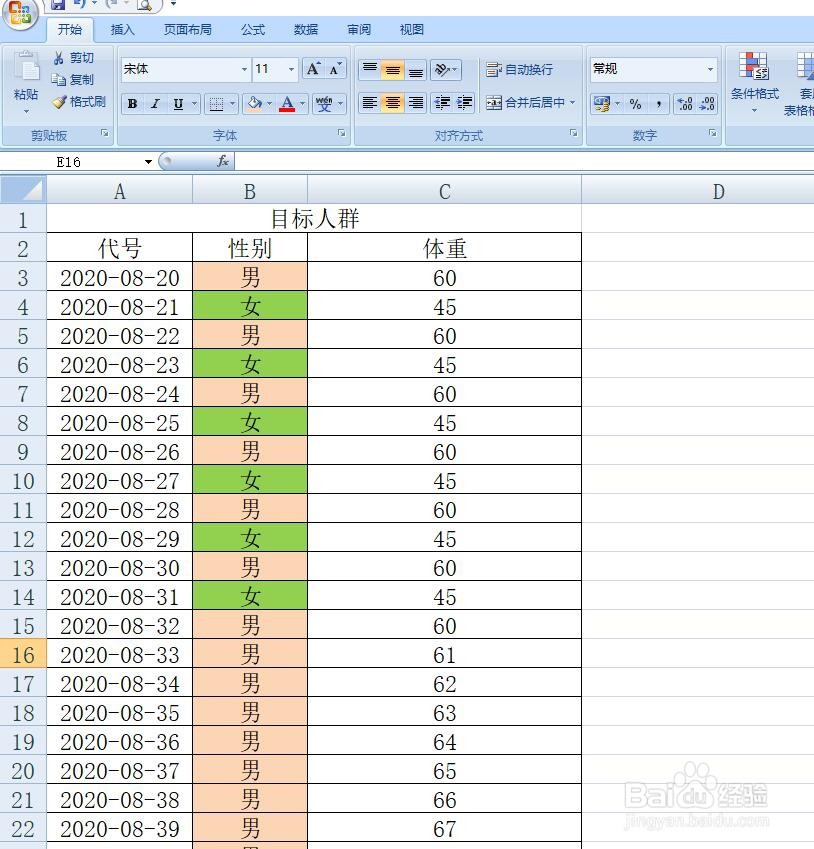Apply red font color A icon
Image resolution: width=814 pixels, height=849 pixels.
287,104
